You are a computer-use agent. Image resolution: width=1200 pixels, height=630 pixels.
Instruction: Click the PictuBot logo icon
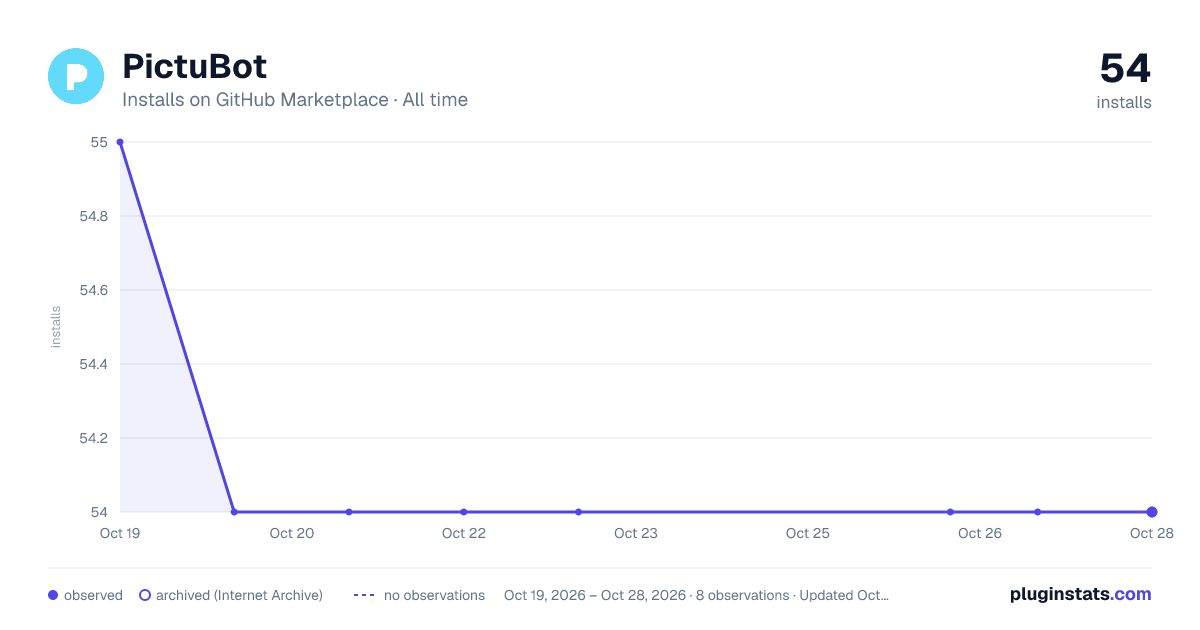click(x=76, y=76)
